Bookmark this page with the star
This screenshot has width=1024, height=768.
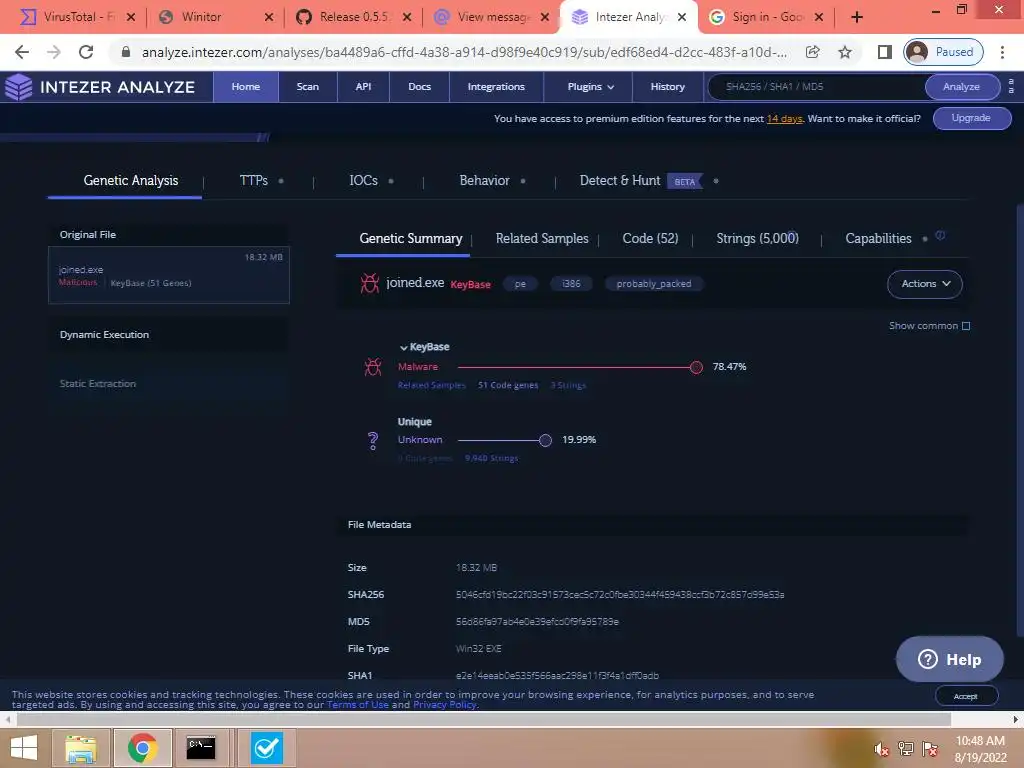coord(845,52)
